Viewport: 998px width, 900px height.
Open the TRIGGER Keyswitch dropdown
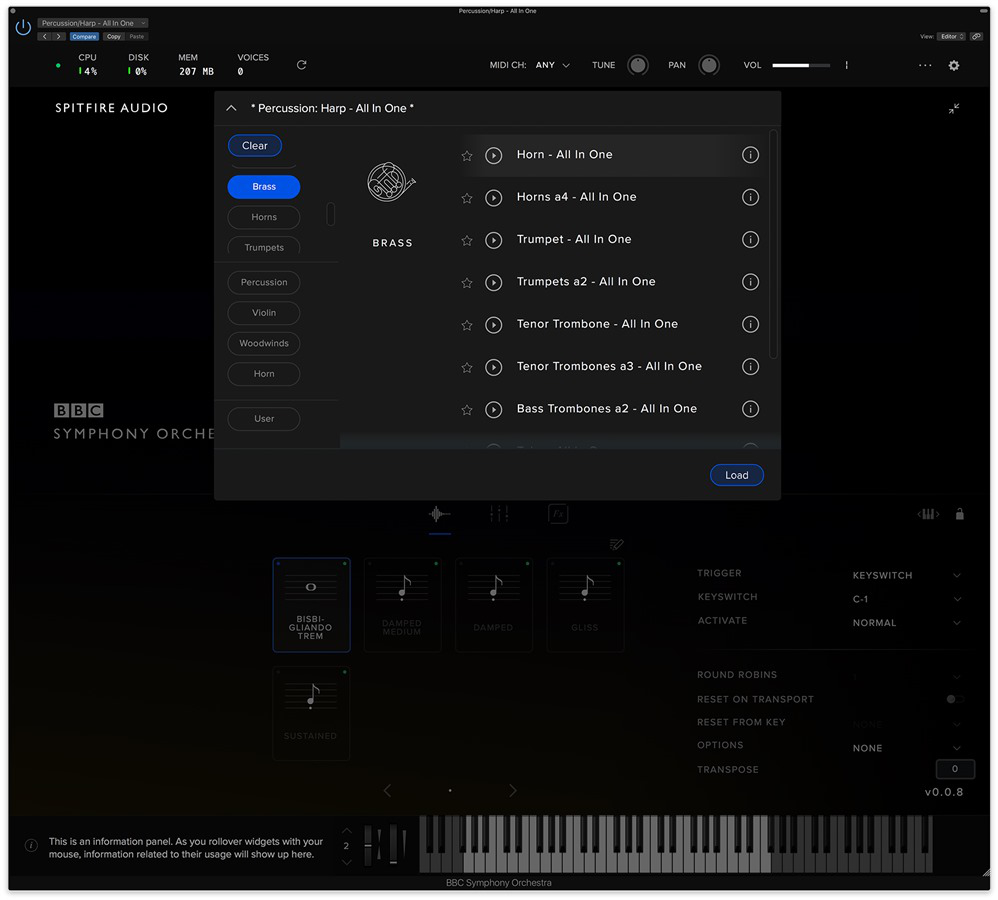click(x=906, y=575)
